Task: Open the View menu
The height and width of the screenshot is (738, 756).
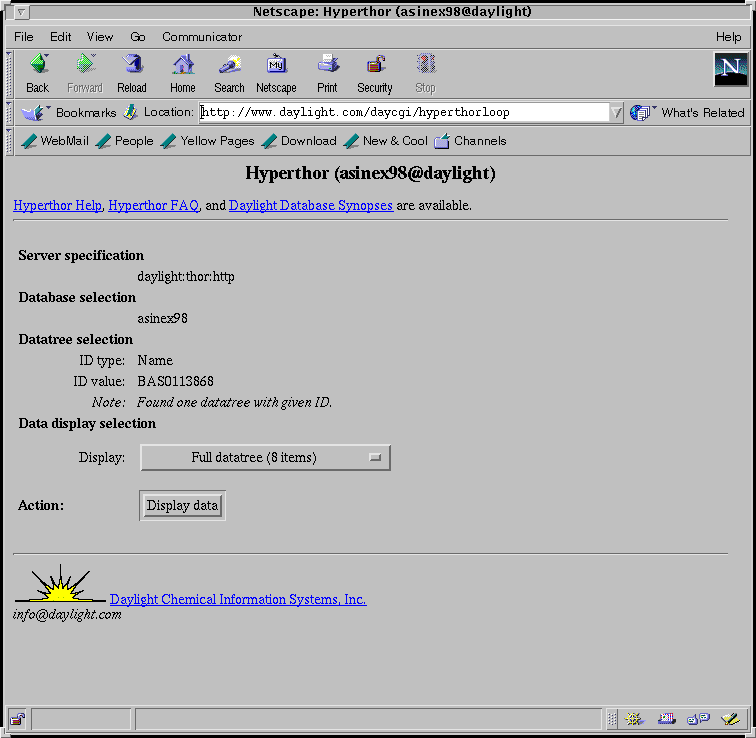Action: tap(100, 37)
